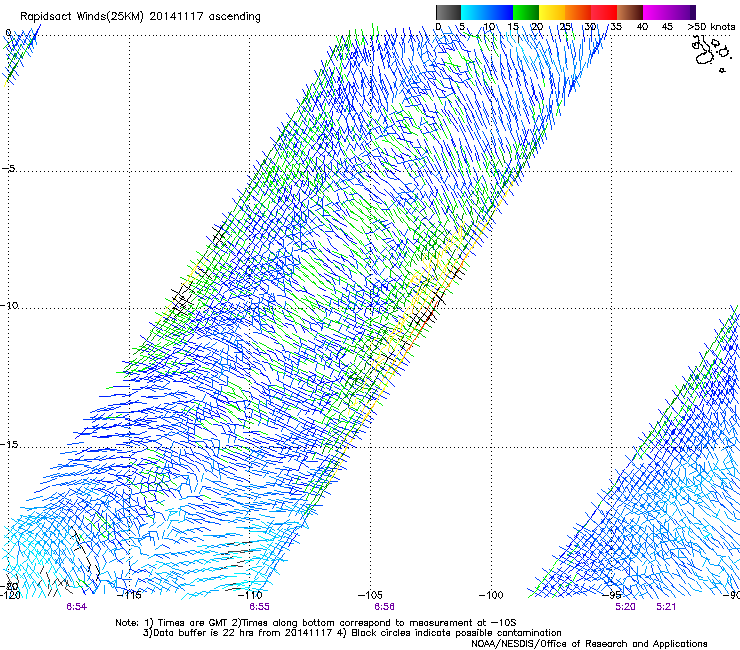
Task: Click the orange 25-30 knots color swatch
Action: pos(578,12)
